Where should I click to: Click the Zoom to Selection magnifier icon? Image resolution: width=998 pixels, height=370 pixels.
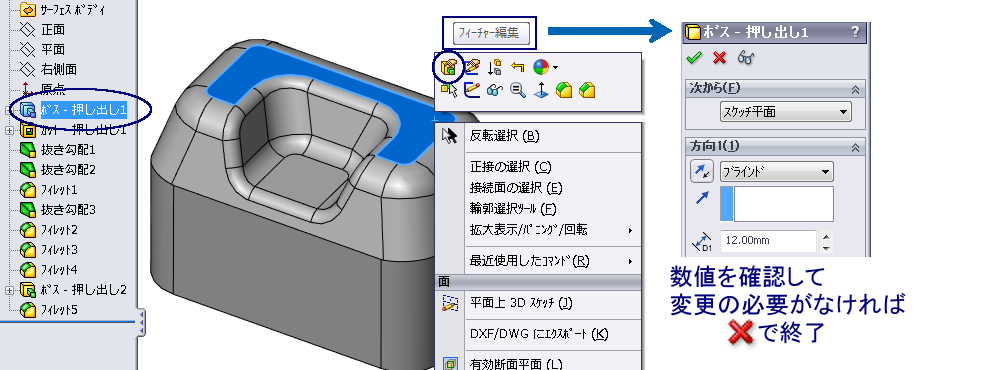(518, 90)
